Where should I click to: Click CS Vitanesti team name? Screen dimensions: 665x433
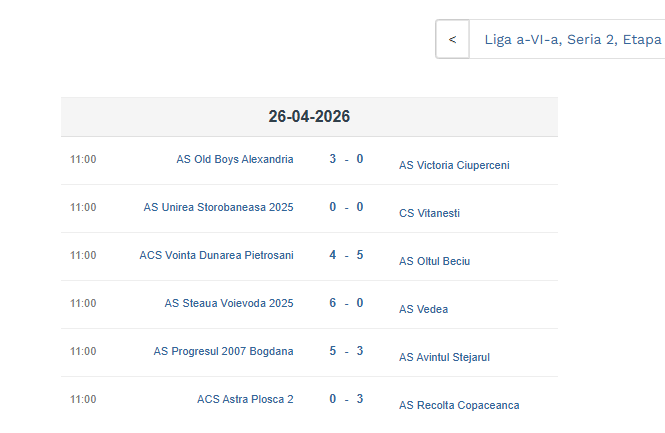click(x=429, y=213)
